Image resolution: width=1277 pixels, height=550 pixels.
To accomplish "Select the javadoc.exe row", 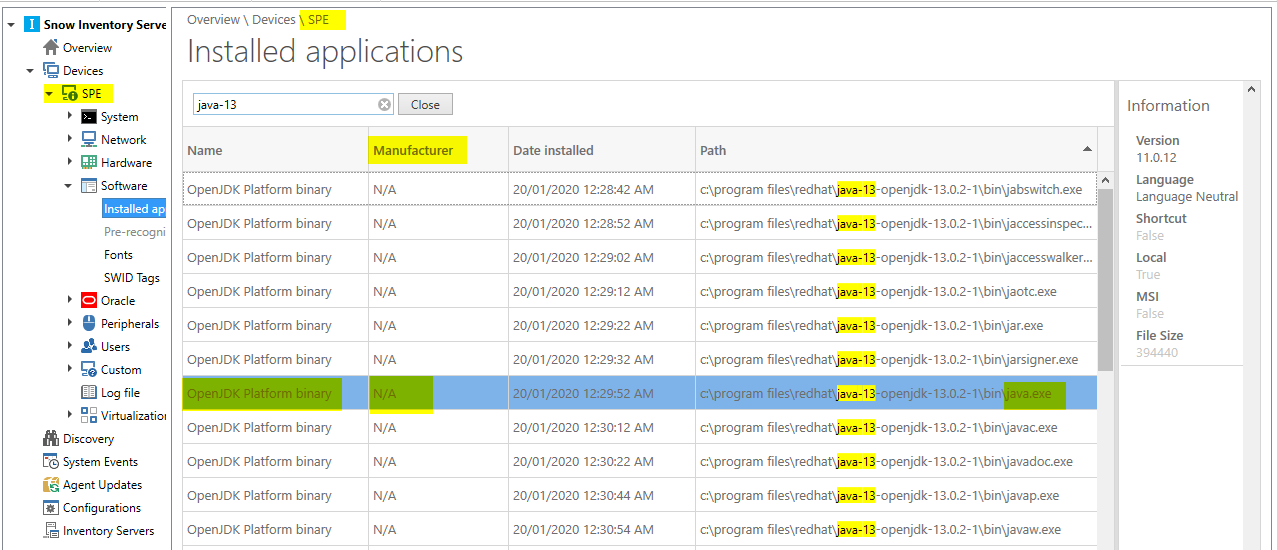I will point(640,461).
